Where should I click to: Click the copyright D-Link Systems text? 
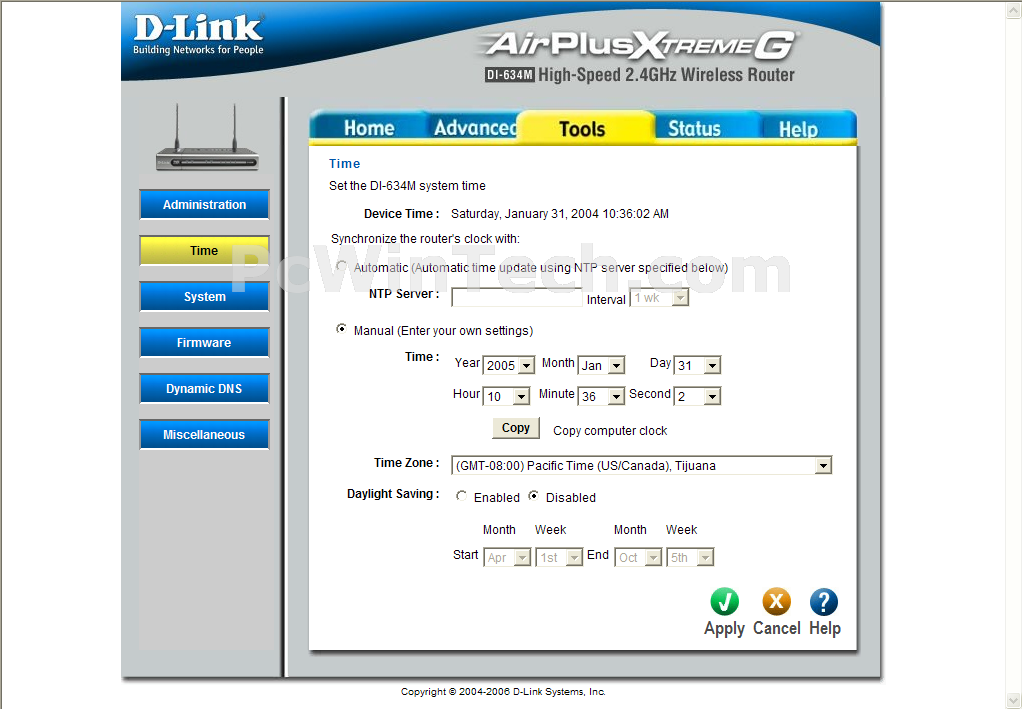click(x=503, y=691)
